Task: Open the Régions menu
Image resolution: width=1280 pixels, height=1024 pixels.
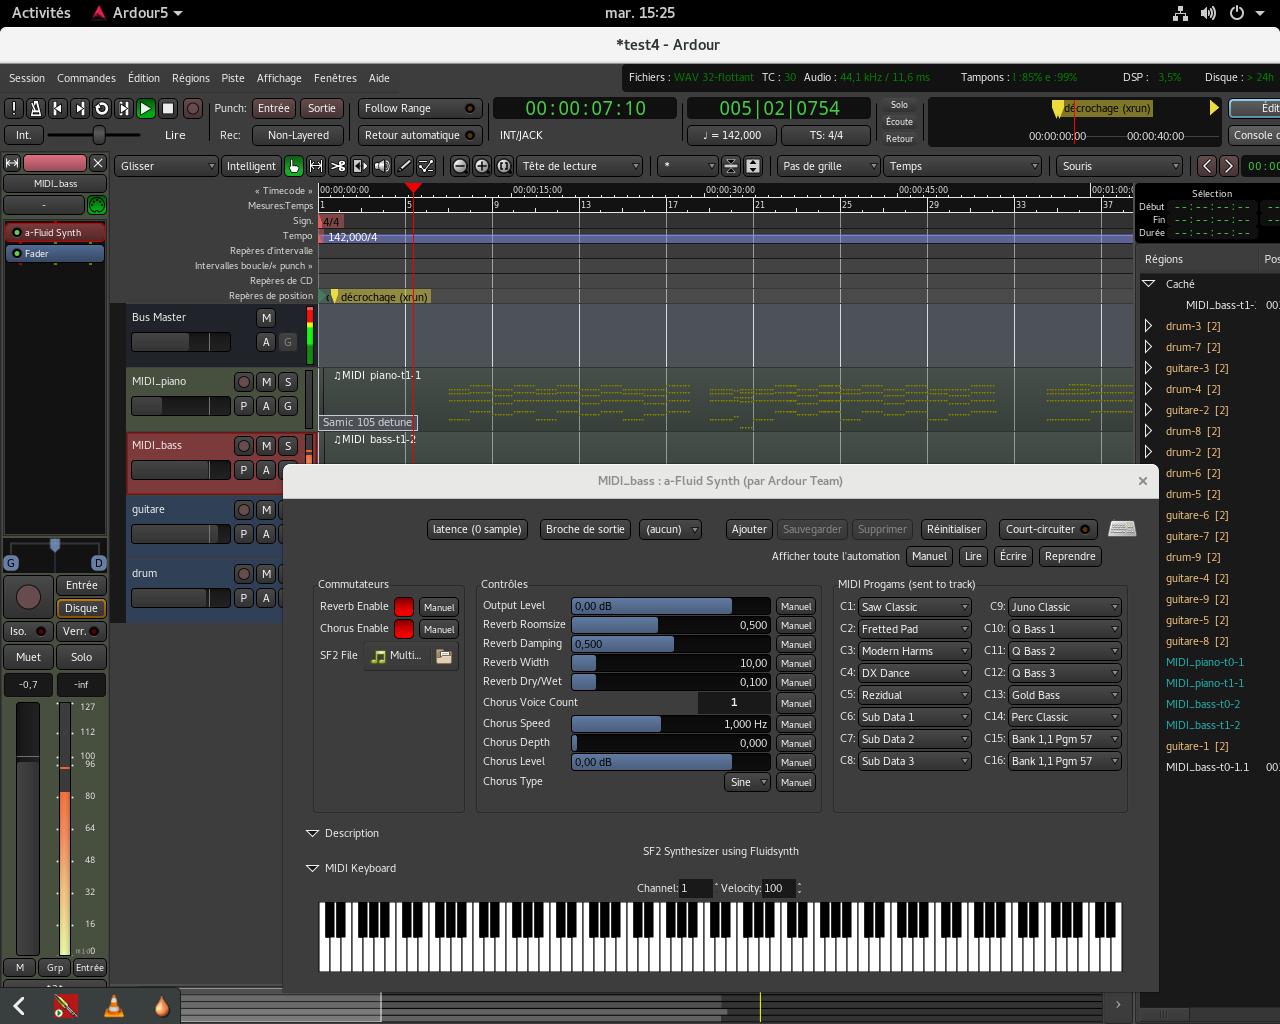Action: (190, 78)
